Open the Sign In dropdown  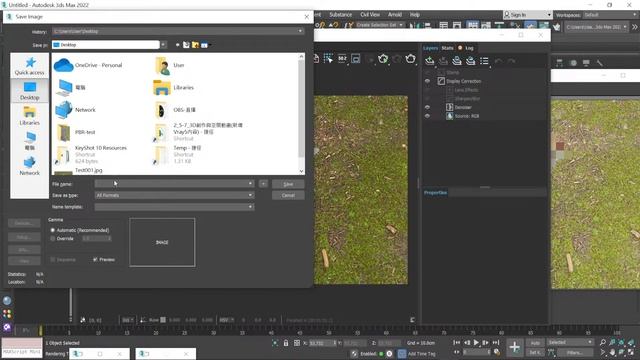click(549, 15)
